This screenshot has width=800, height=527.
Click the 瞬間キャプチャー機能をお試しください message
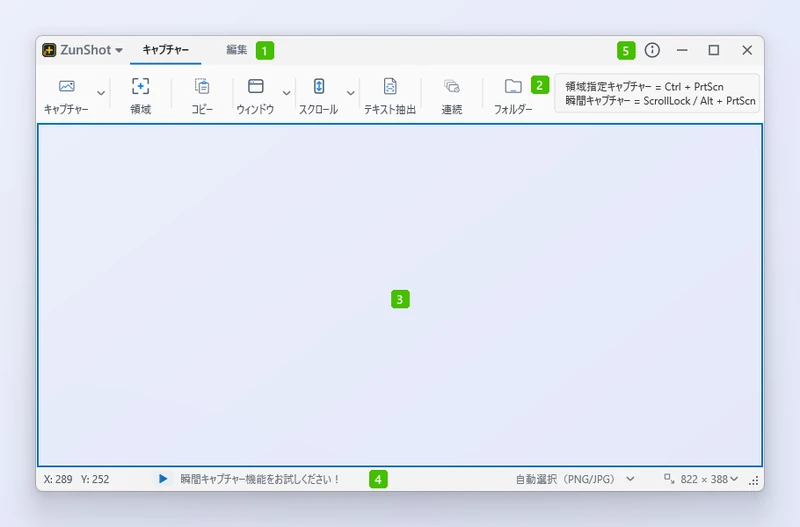pyautogui.click(x=260, y=479)
